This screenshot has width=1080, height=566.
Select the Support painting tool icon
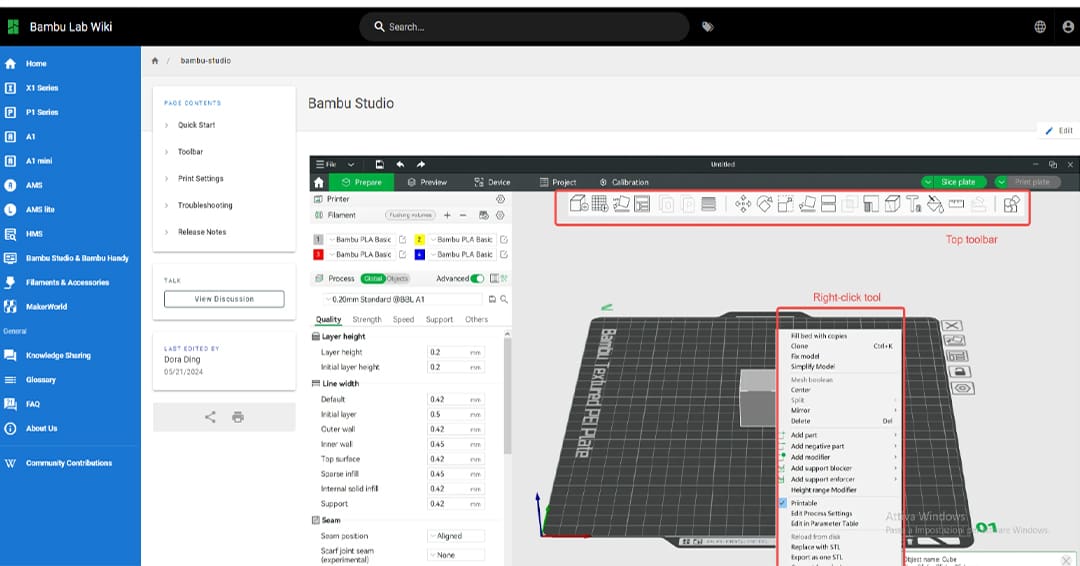[x=871, y=204]
